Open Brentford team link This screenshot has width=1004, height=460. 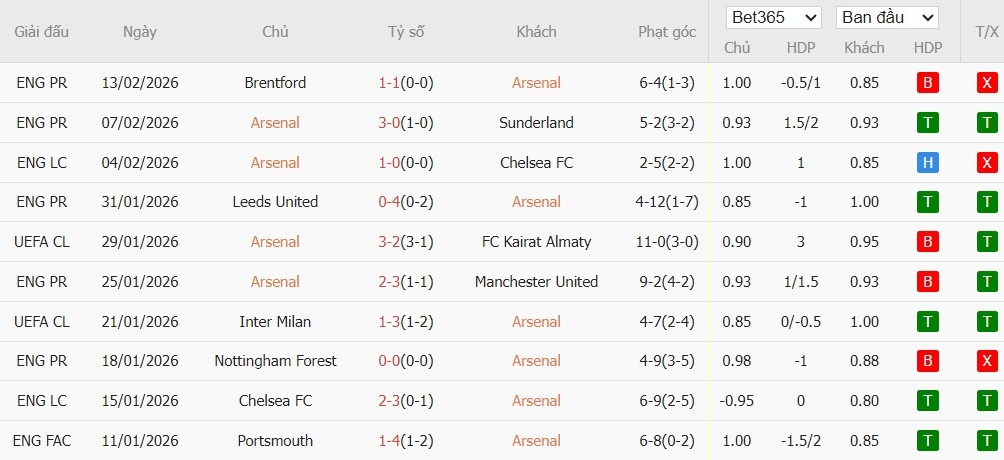[275, 83]
